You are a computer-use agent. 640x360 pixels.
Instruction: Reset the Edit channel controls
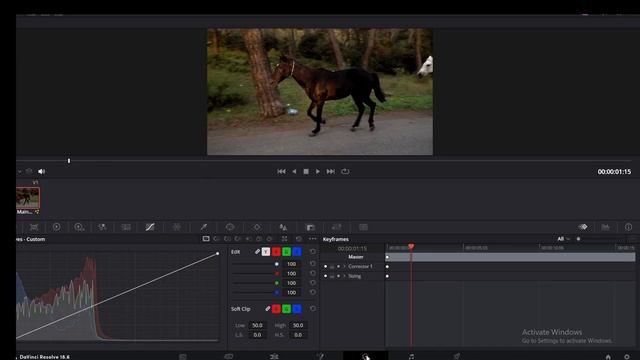[x=313, y=252]
